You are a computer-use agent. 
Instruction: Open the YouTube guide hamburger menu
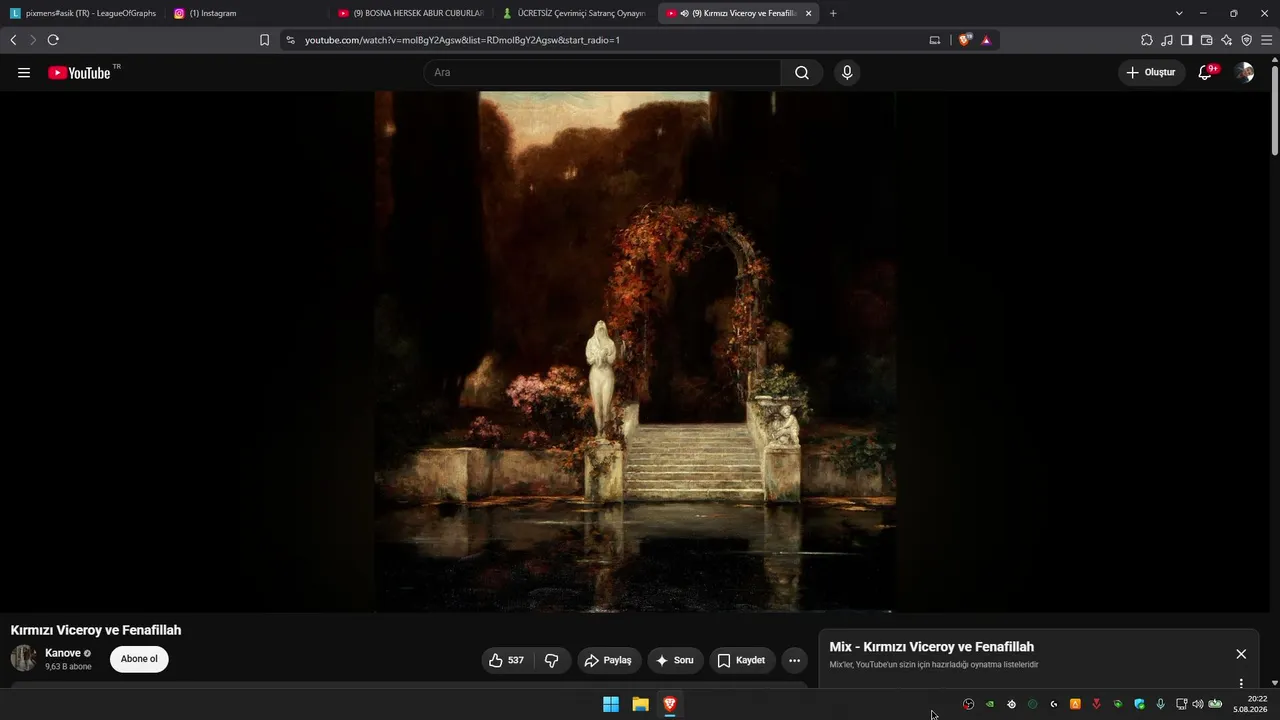(x=24, y=72)
